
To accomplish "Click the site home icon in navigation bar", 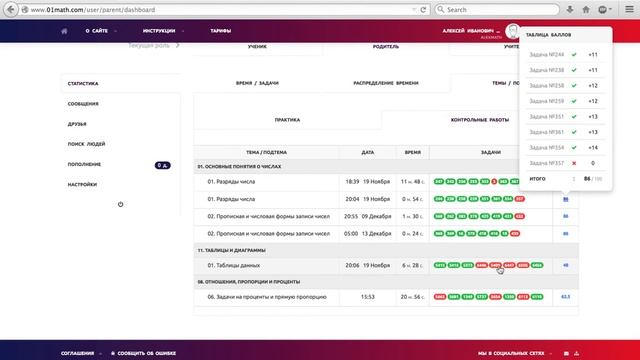I will 64,31.
